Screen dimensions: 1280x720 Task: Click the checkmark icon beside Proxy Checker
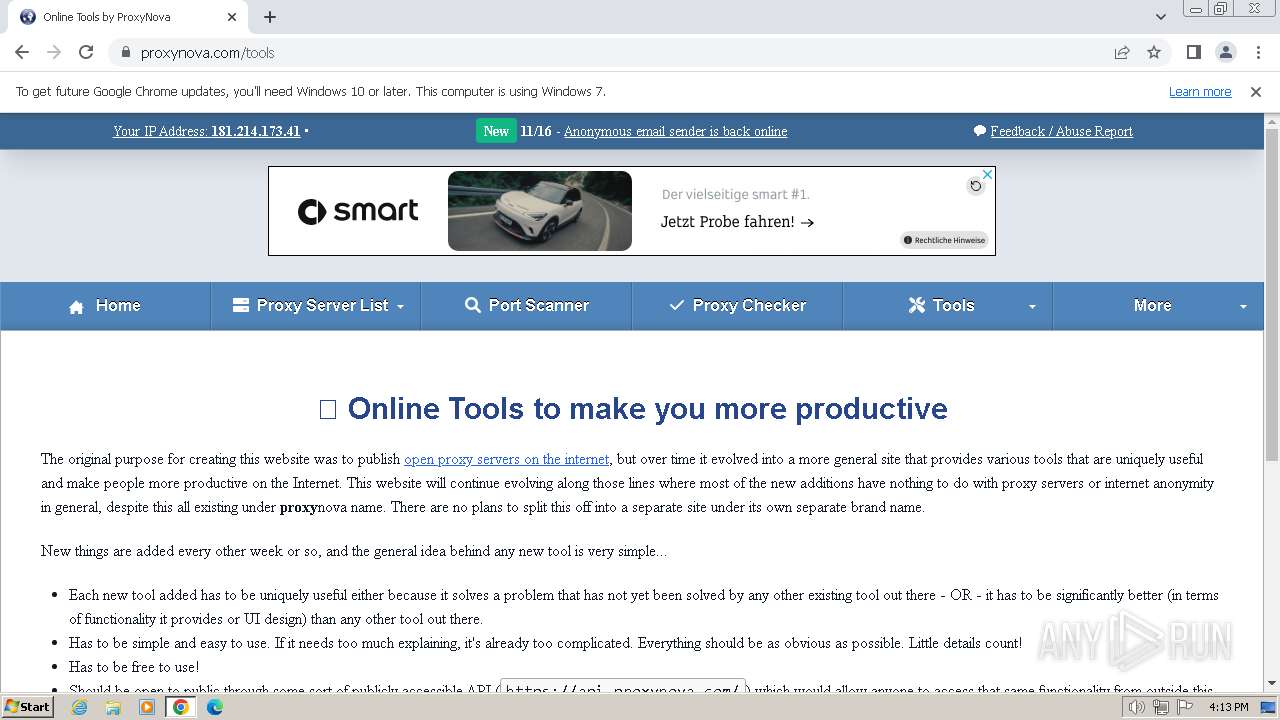676,306
